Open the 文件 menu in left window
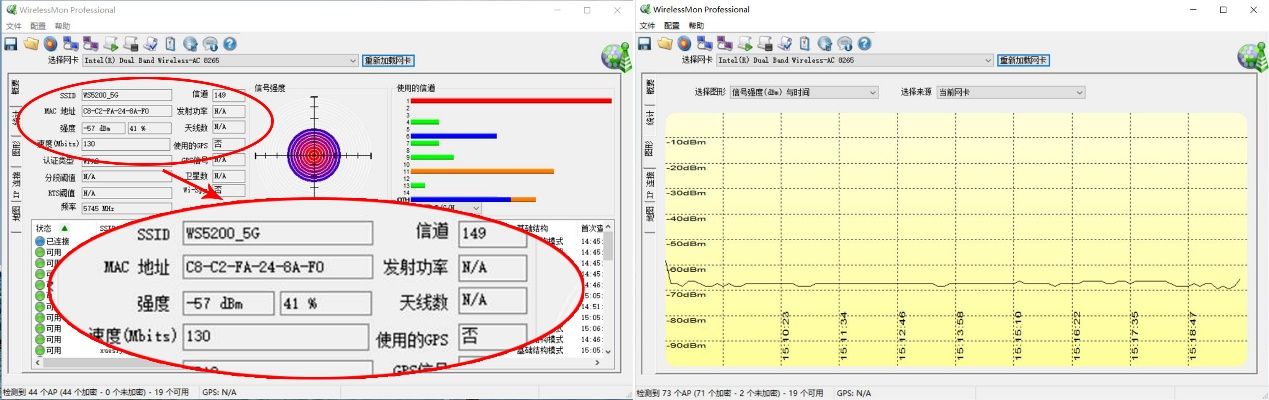The height and width of the screenshot is (400, 1269). (13, 25)
